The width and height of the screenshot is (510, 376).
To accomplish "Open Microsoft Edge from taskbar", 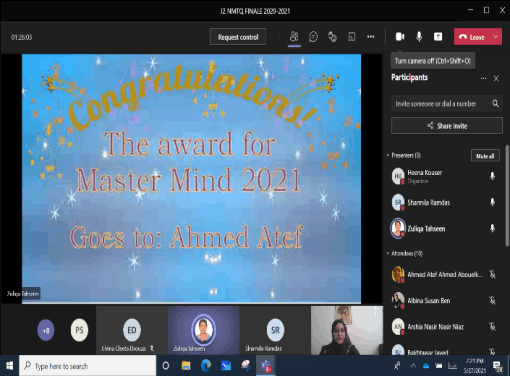I will point(206,366).
